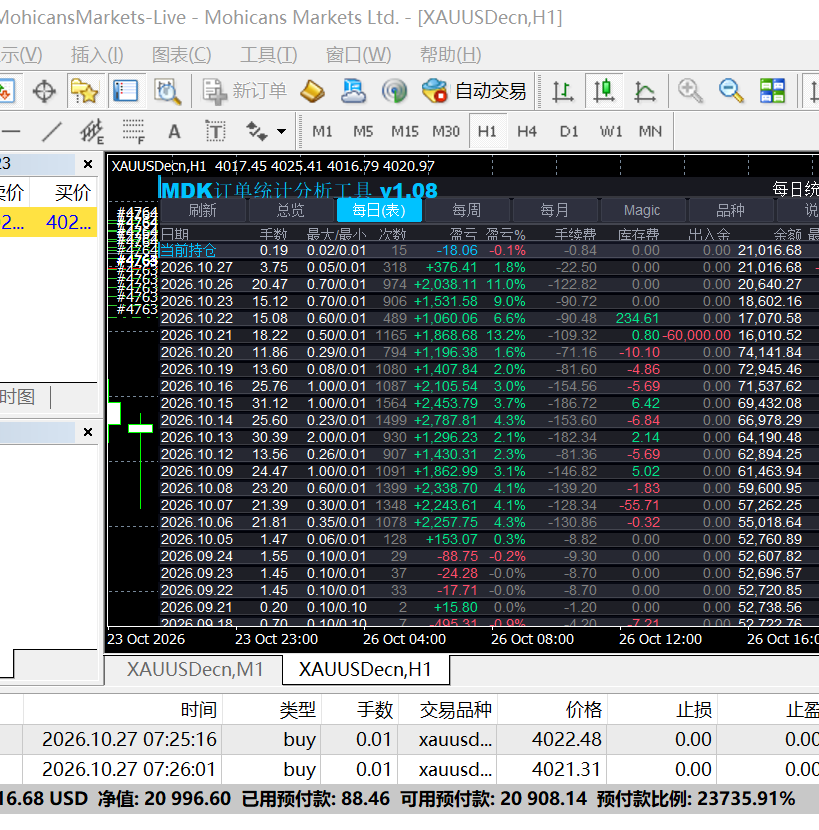Open the 每周 weekly statistics tab

point(466,210)
